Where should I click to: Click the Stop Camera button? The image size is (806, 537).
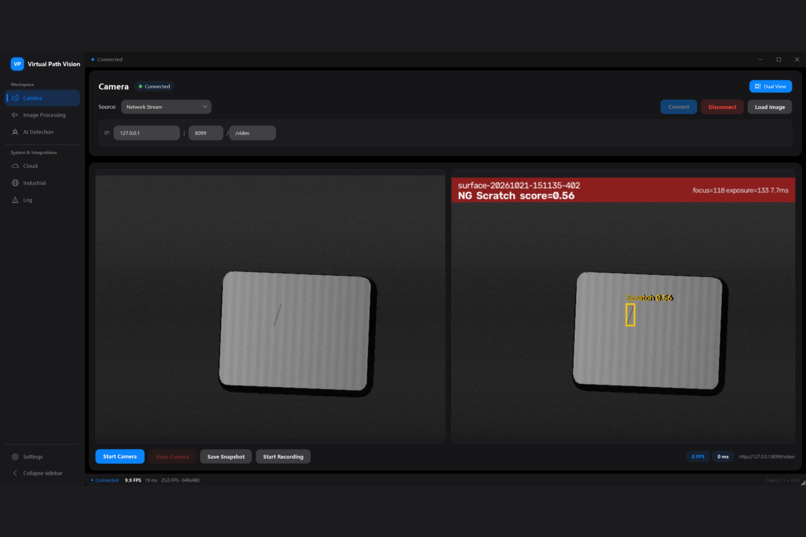tap(172, 456)
